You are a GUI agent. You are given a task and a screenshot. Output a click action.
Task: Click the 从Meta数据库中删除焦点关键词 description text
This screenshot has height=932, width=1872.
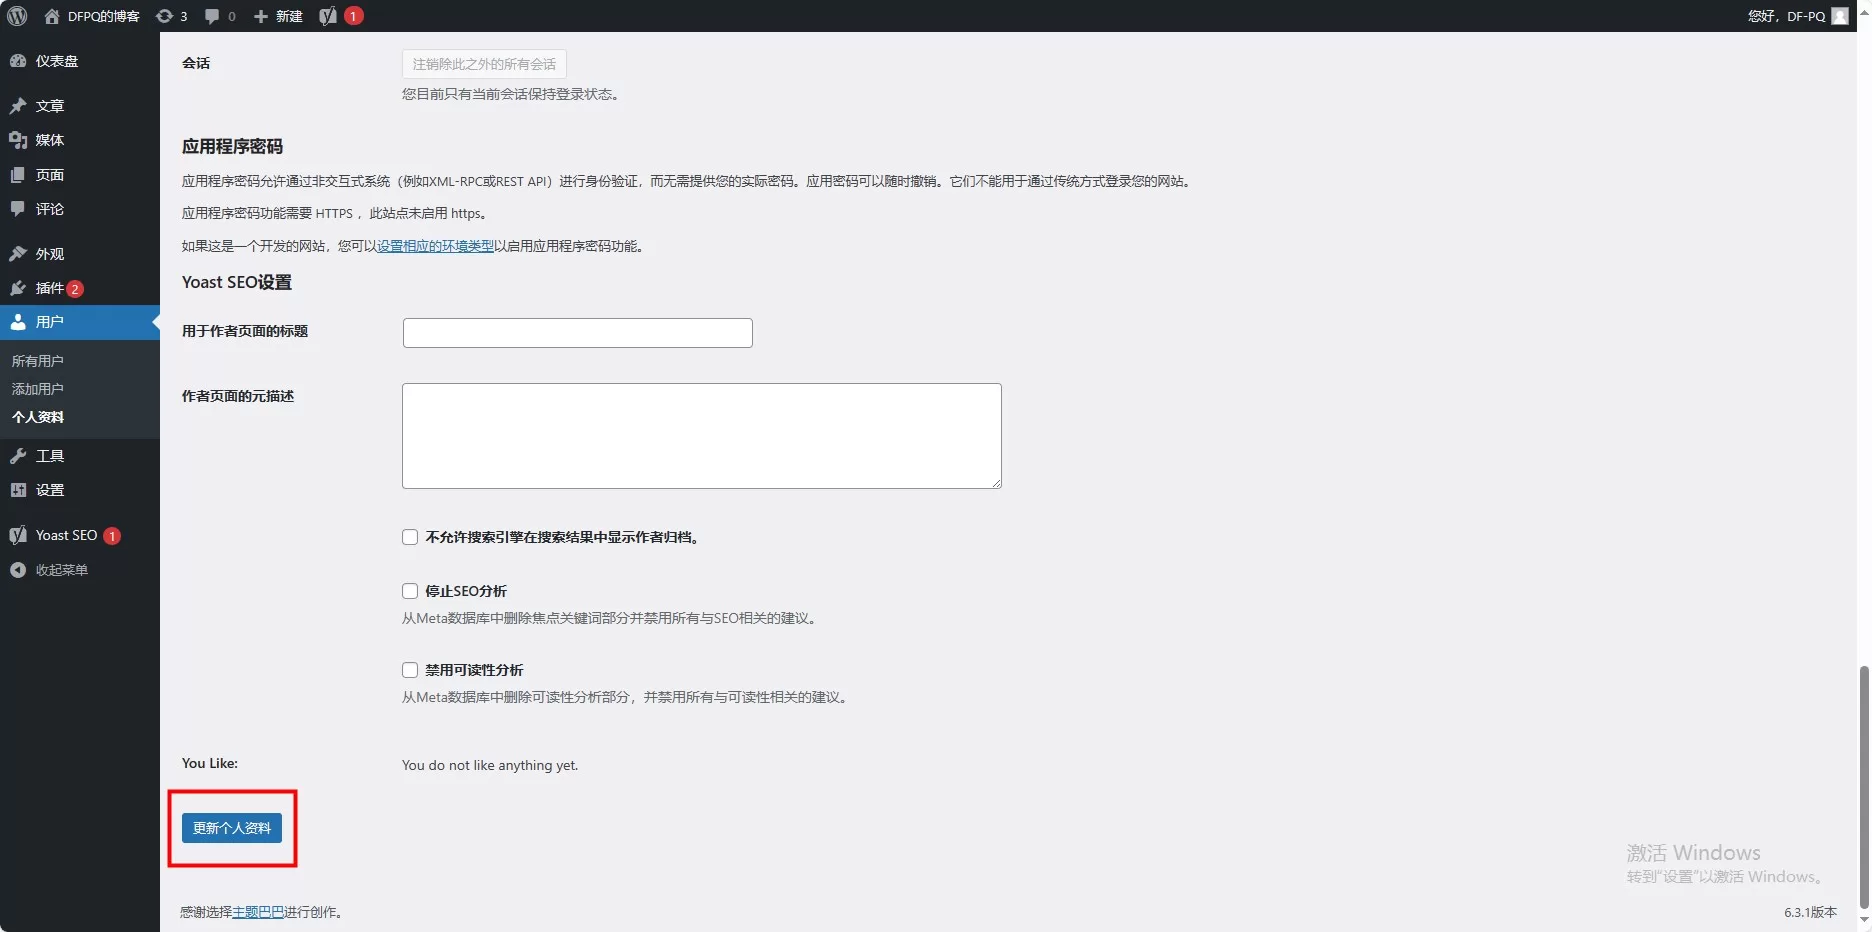tap(611, 619)
